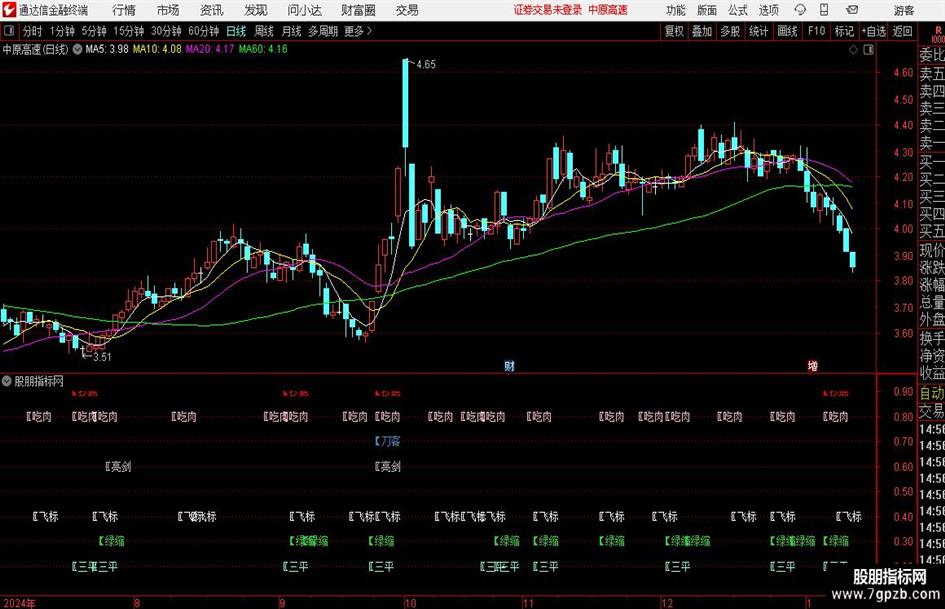Click the 3.51 low price label
The height and width of the screenshot is (609, 945).
pyautogui.click(x=102, y=357)
